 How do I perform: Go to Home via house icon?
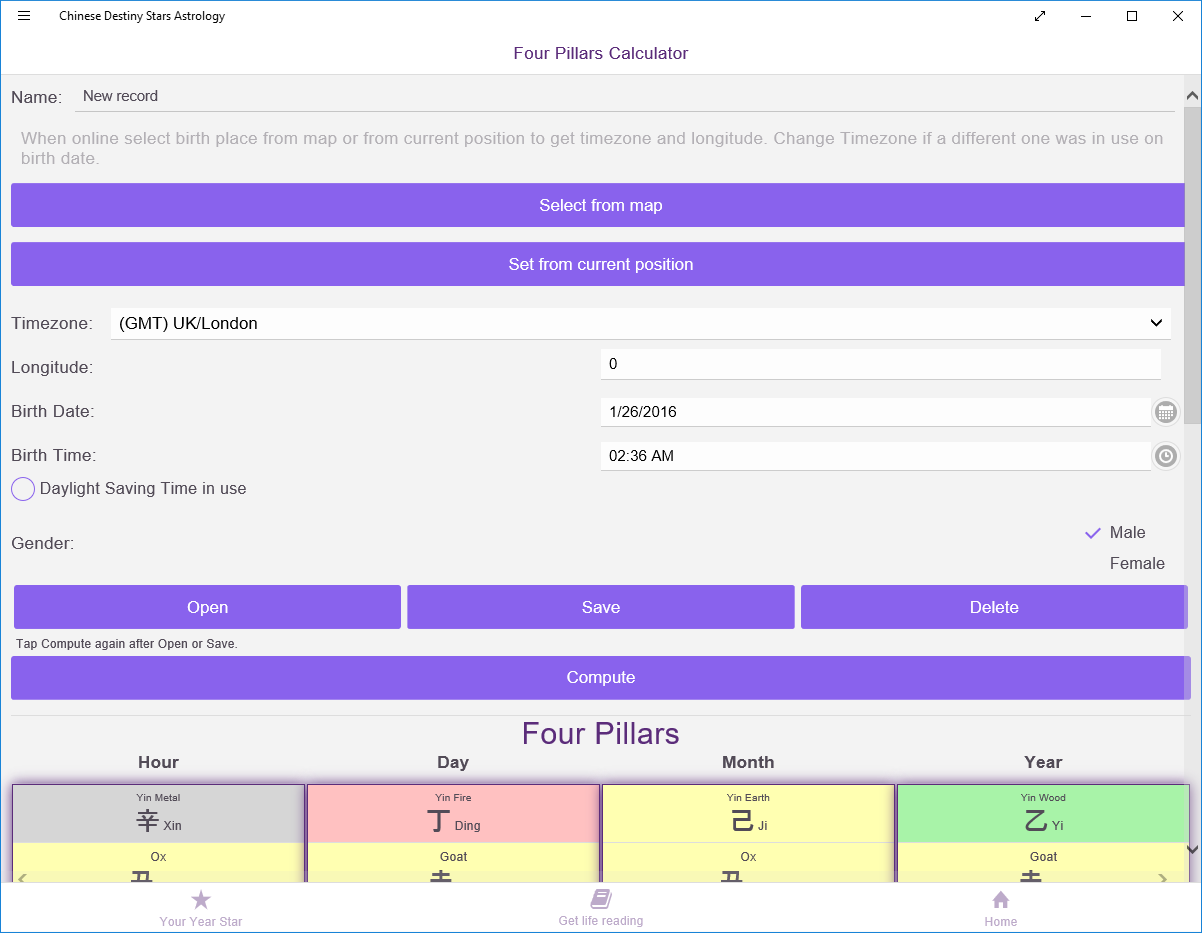tap(1001, 899)
